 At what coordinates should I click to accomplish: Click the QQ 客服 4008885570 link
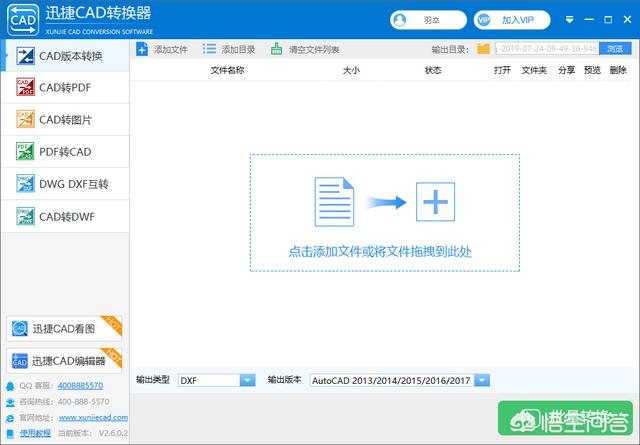[79, 385]
